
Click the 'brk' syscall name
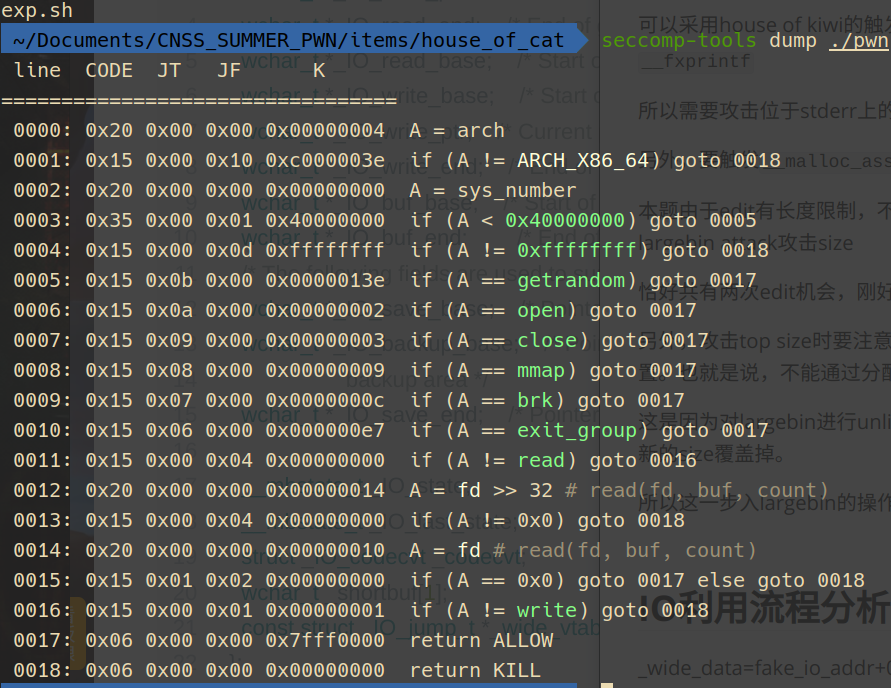(535, 401)
